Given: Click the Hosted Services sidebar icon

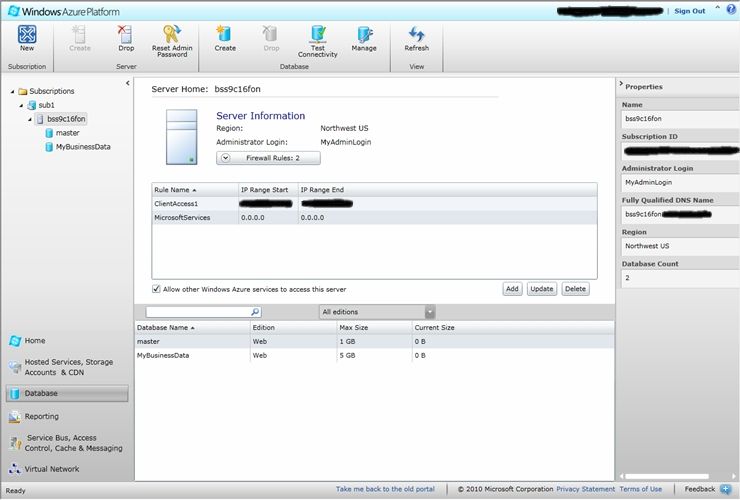Looking at the screenshot, I should 15,367.
